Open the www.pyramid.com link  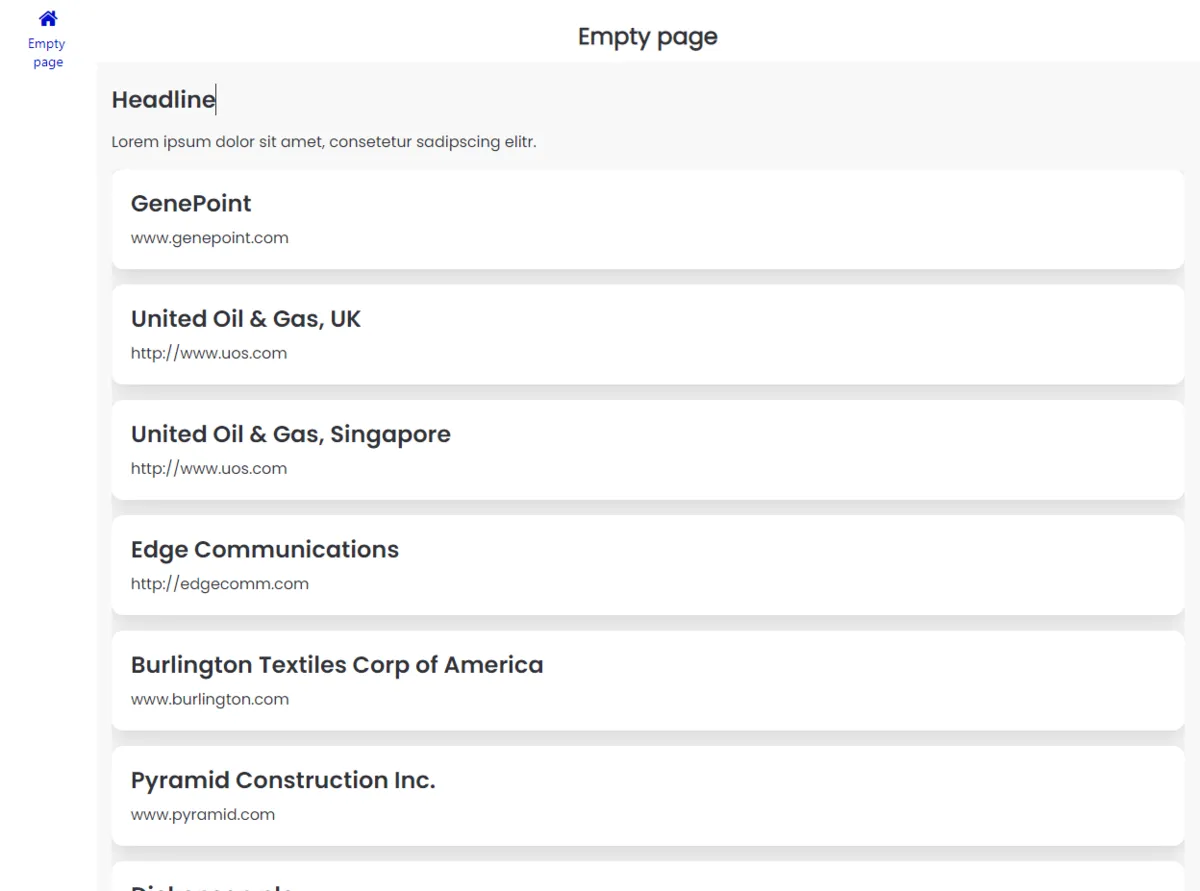(x=202, y=814)
